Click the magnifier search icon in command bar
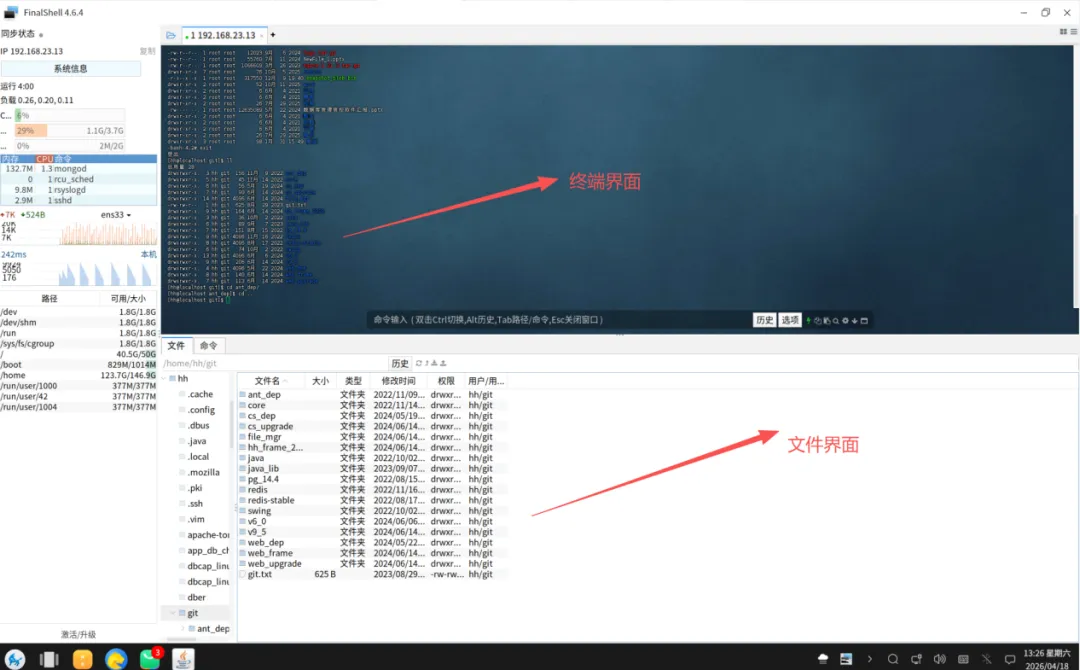The width and height of the screenshot is (1080, 670). tap(835, 321)
